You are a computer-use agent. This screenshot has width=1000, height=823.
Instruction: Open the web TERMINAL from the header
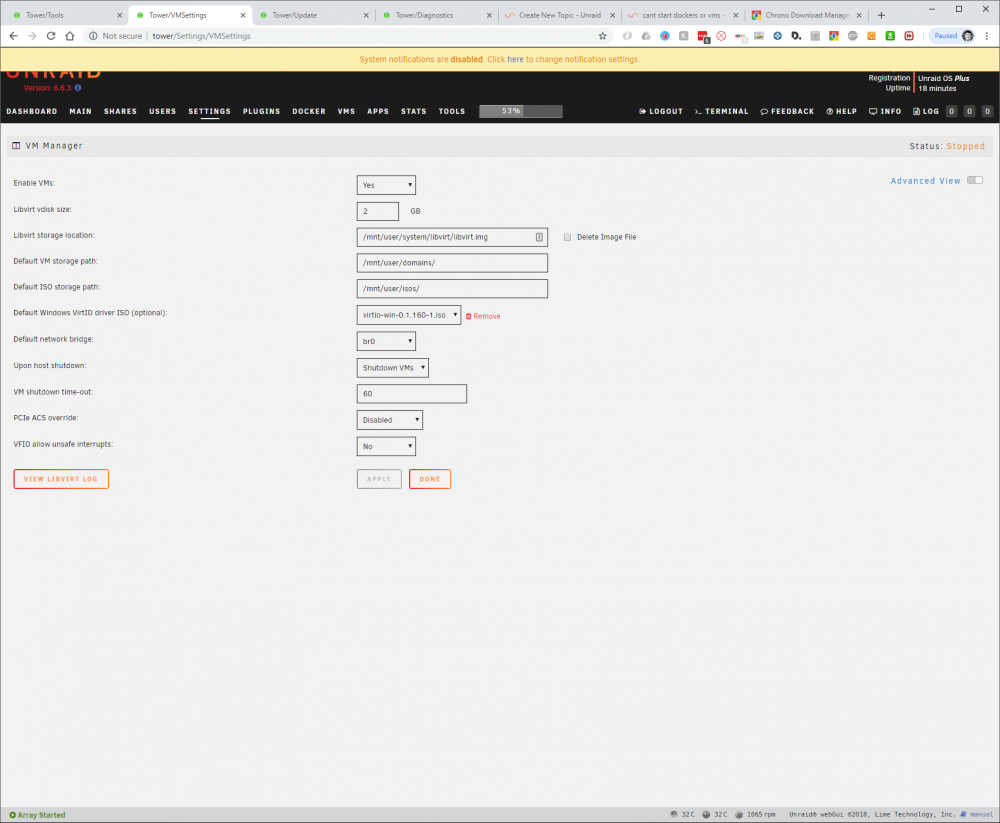721,111
